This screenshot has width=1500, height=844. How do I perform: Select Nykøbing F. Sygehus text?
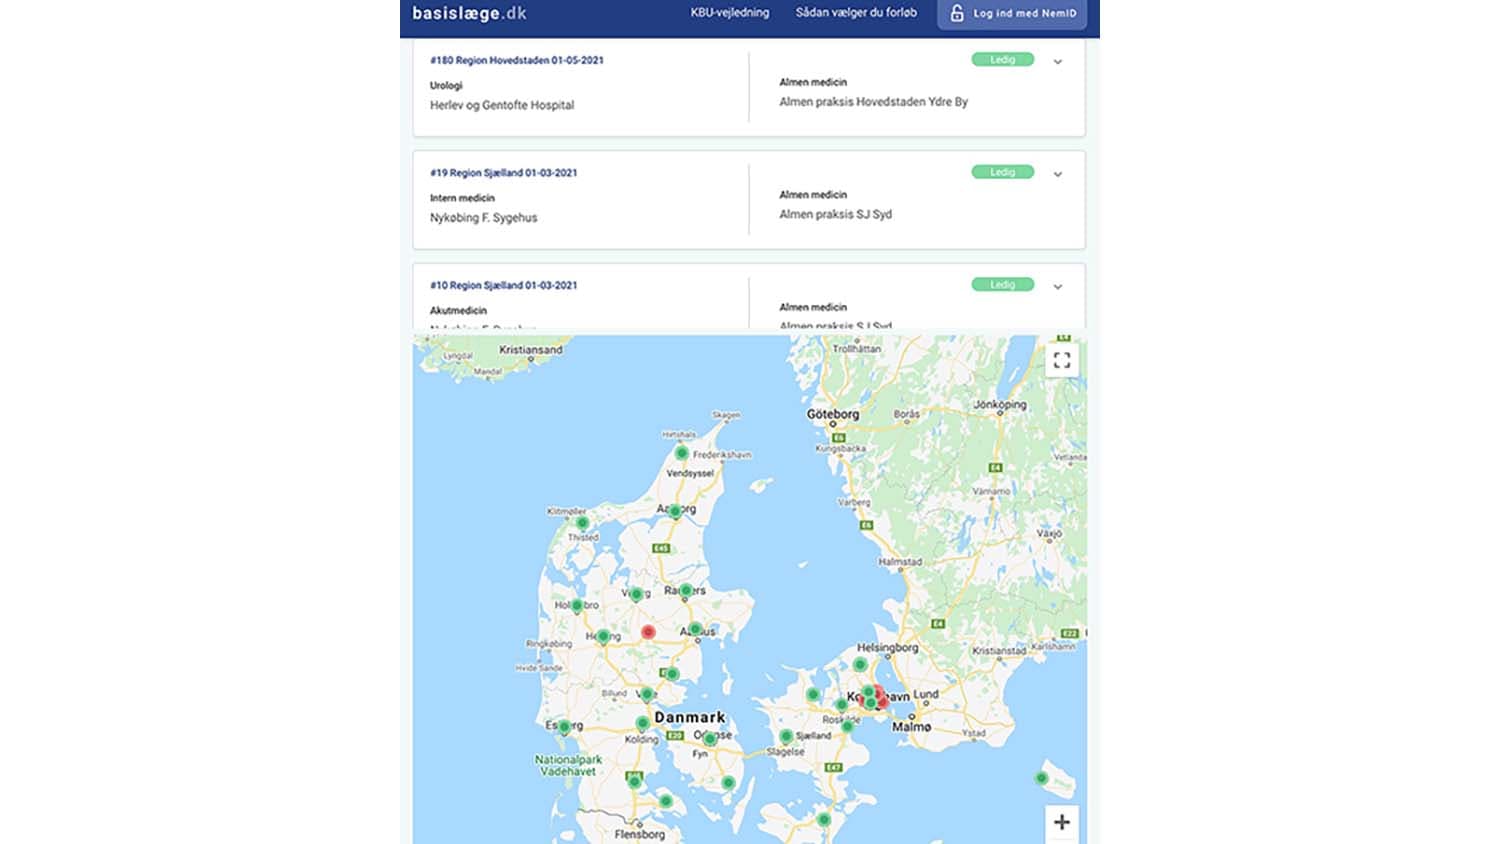(x=484, y=217)
